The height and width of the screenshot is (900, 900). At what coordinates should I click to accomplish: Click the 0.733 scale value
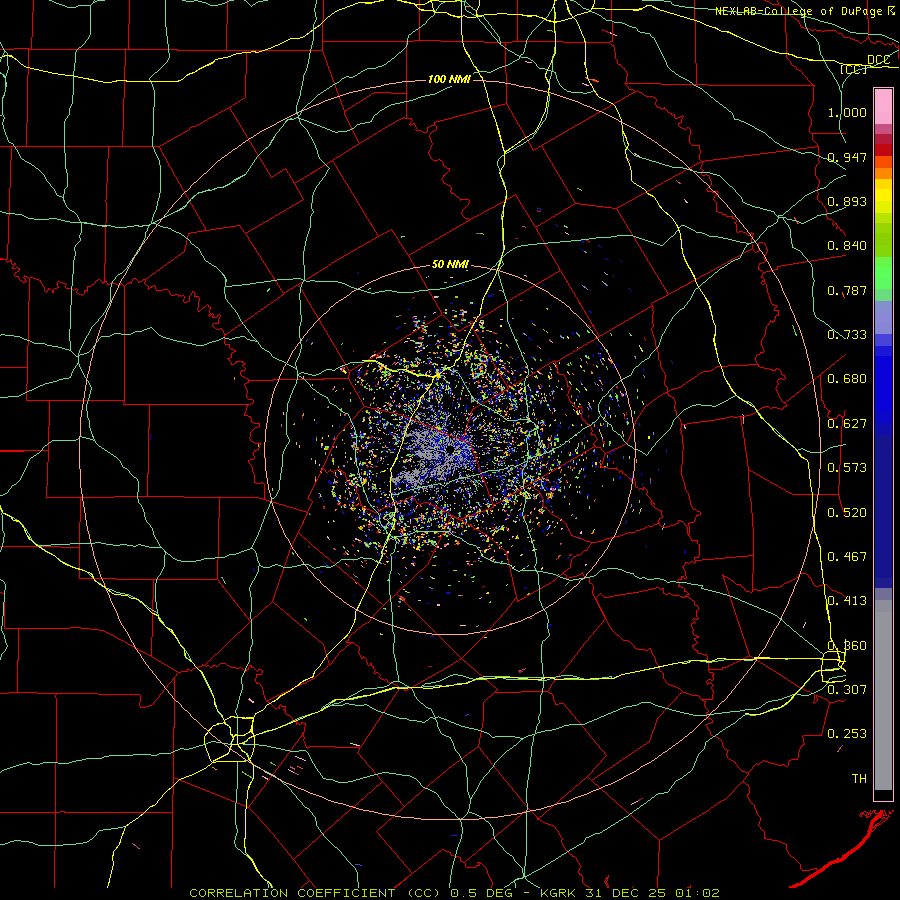(x=847, y=334)
